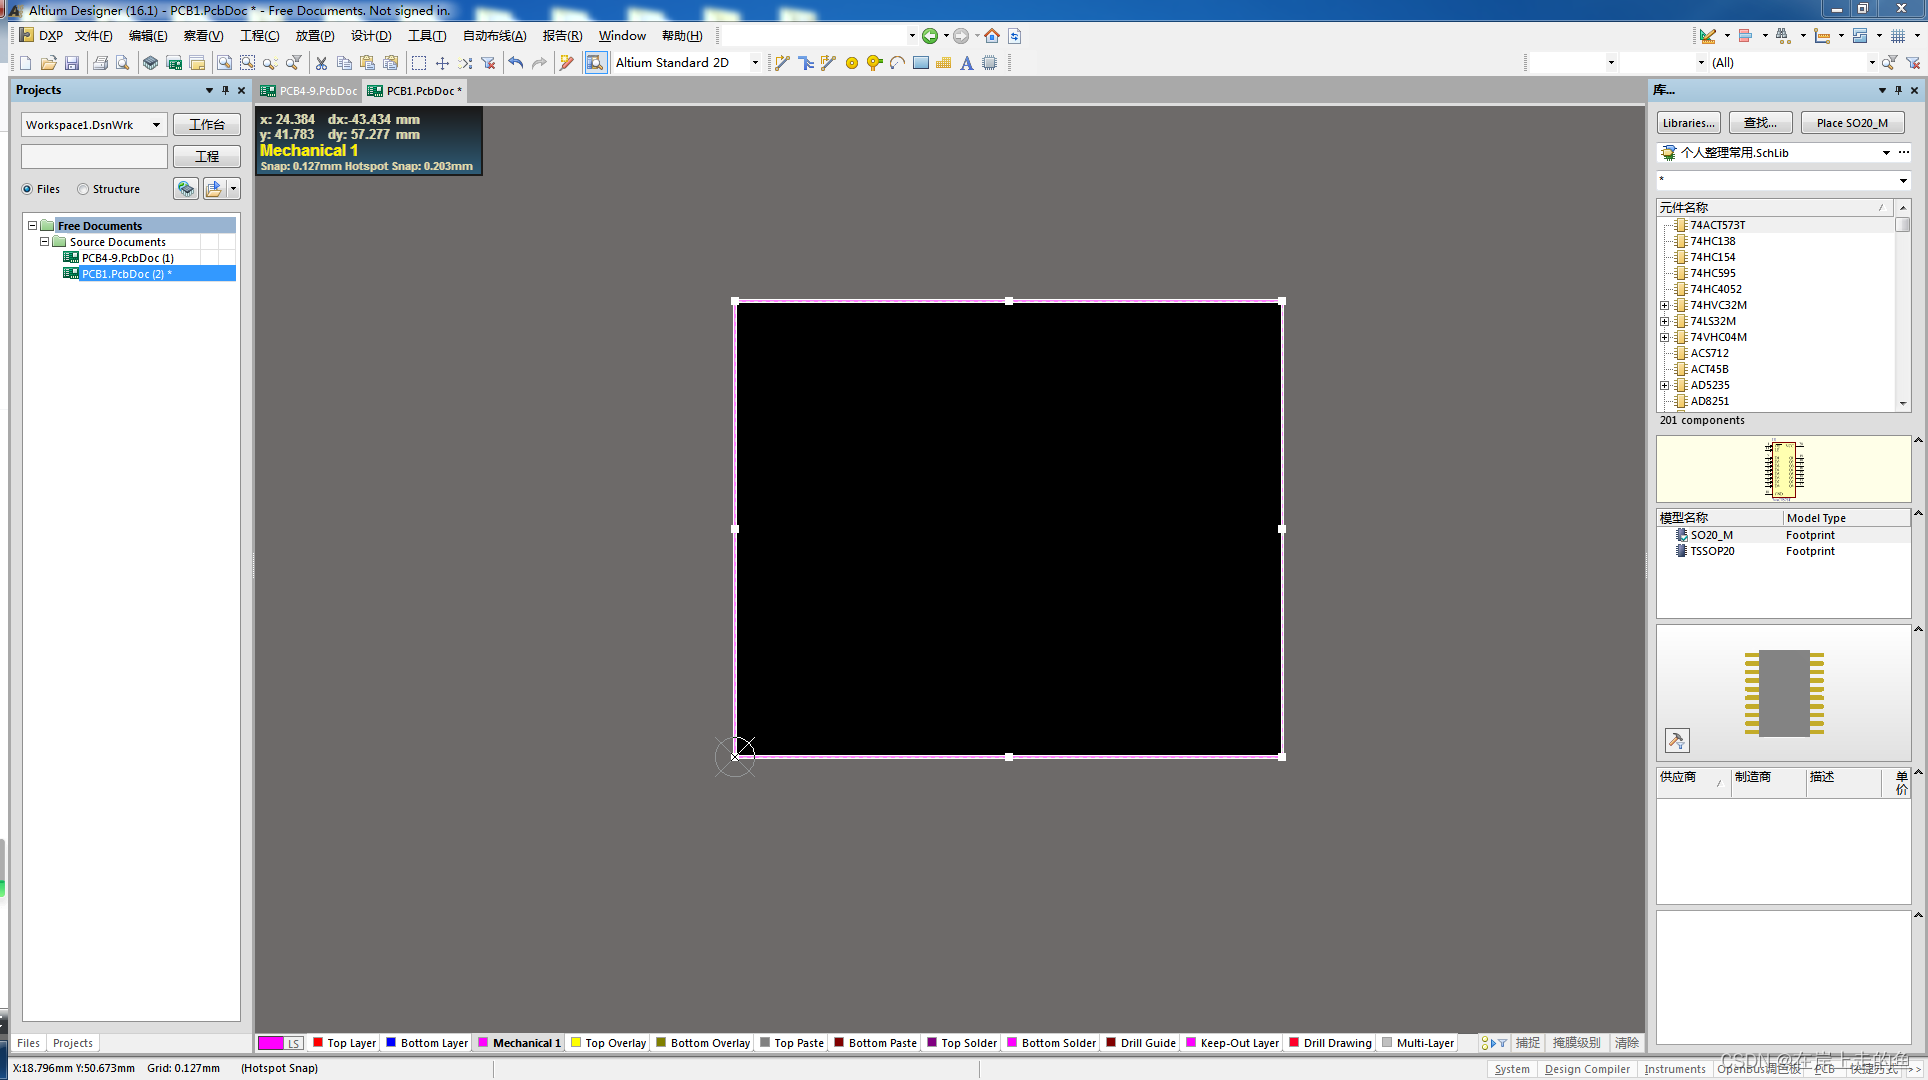Click the Save document icon

pos(72,63)
